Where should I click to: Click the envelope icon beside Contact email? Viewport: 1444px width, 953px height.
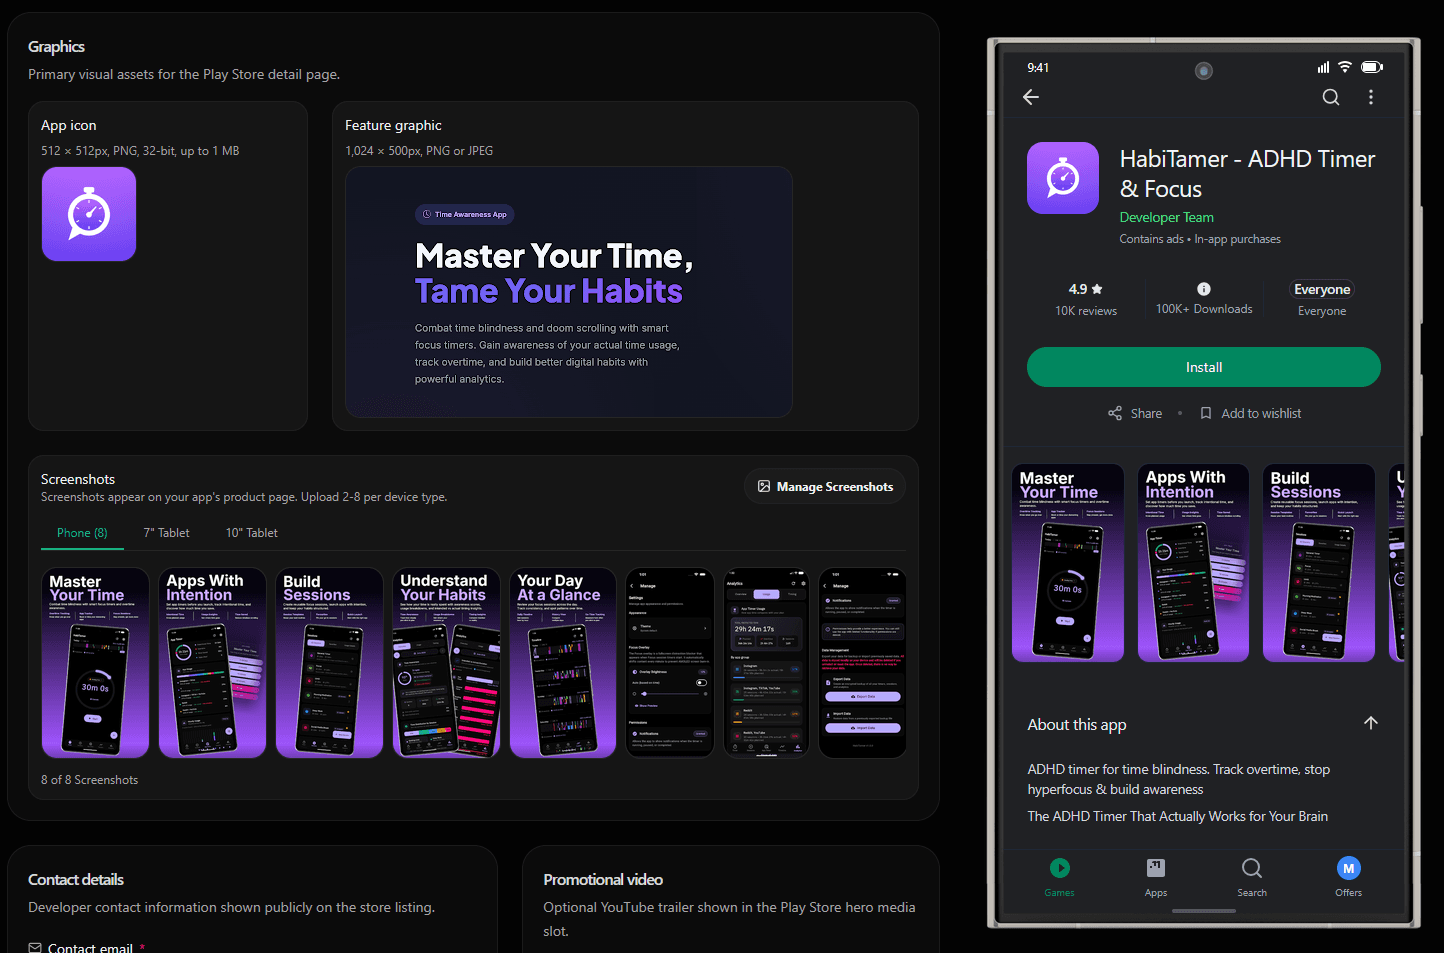[x=35, y=948]
